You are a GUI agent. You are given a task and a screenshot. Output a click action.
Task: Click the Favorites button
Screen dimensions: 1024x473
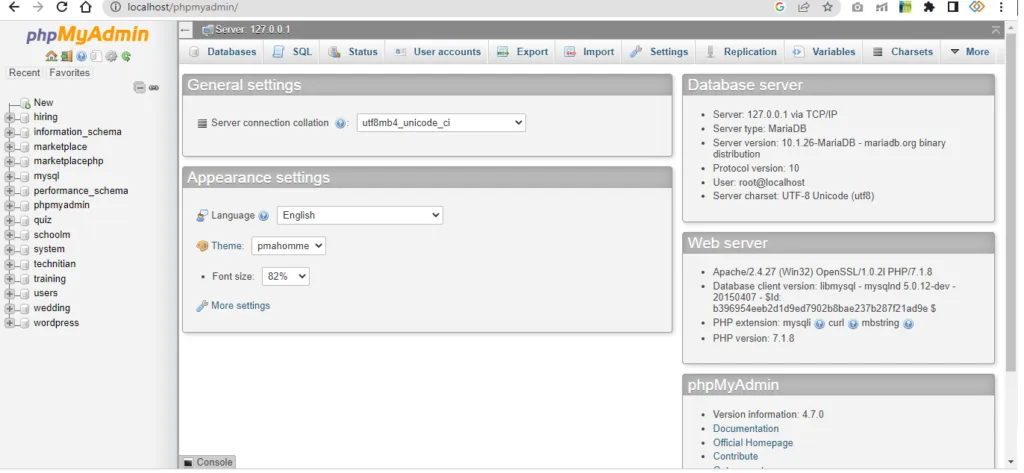69,73
